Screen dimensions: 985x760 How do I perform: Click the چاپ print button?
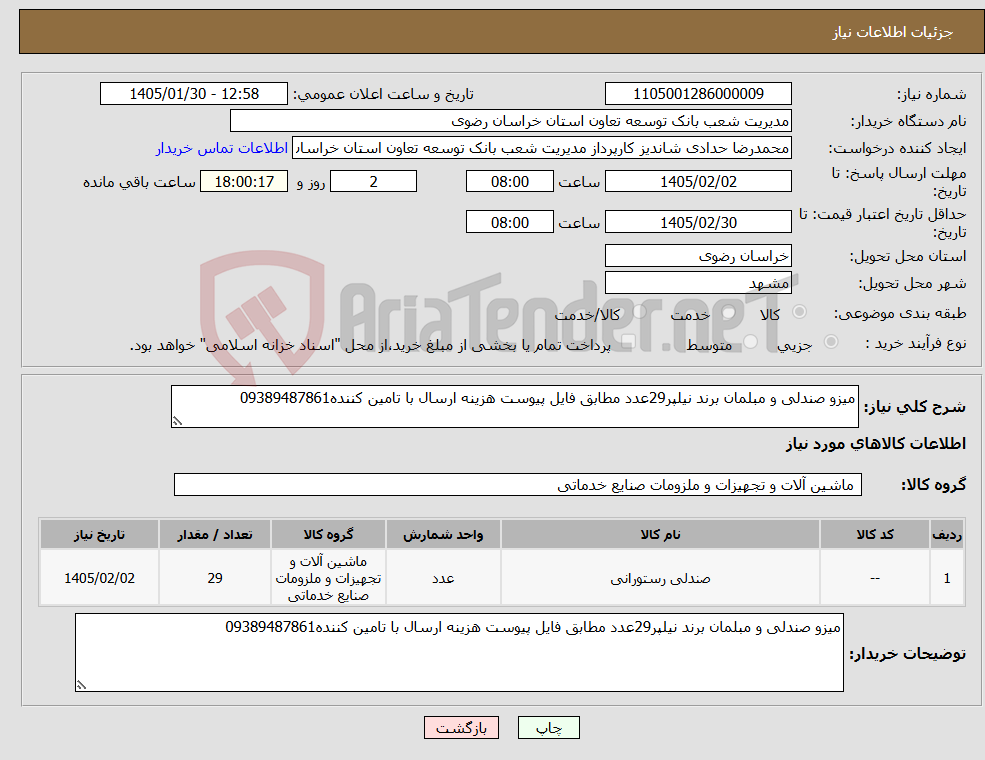point(548,727)
